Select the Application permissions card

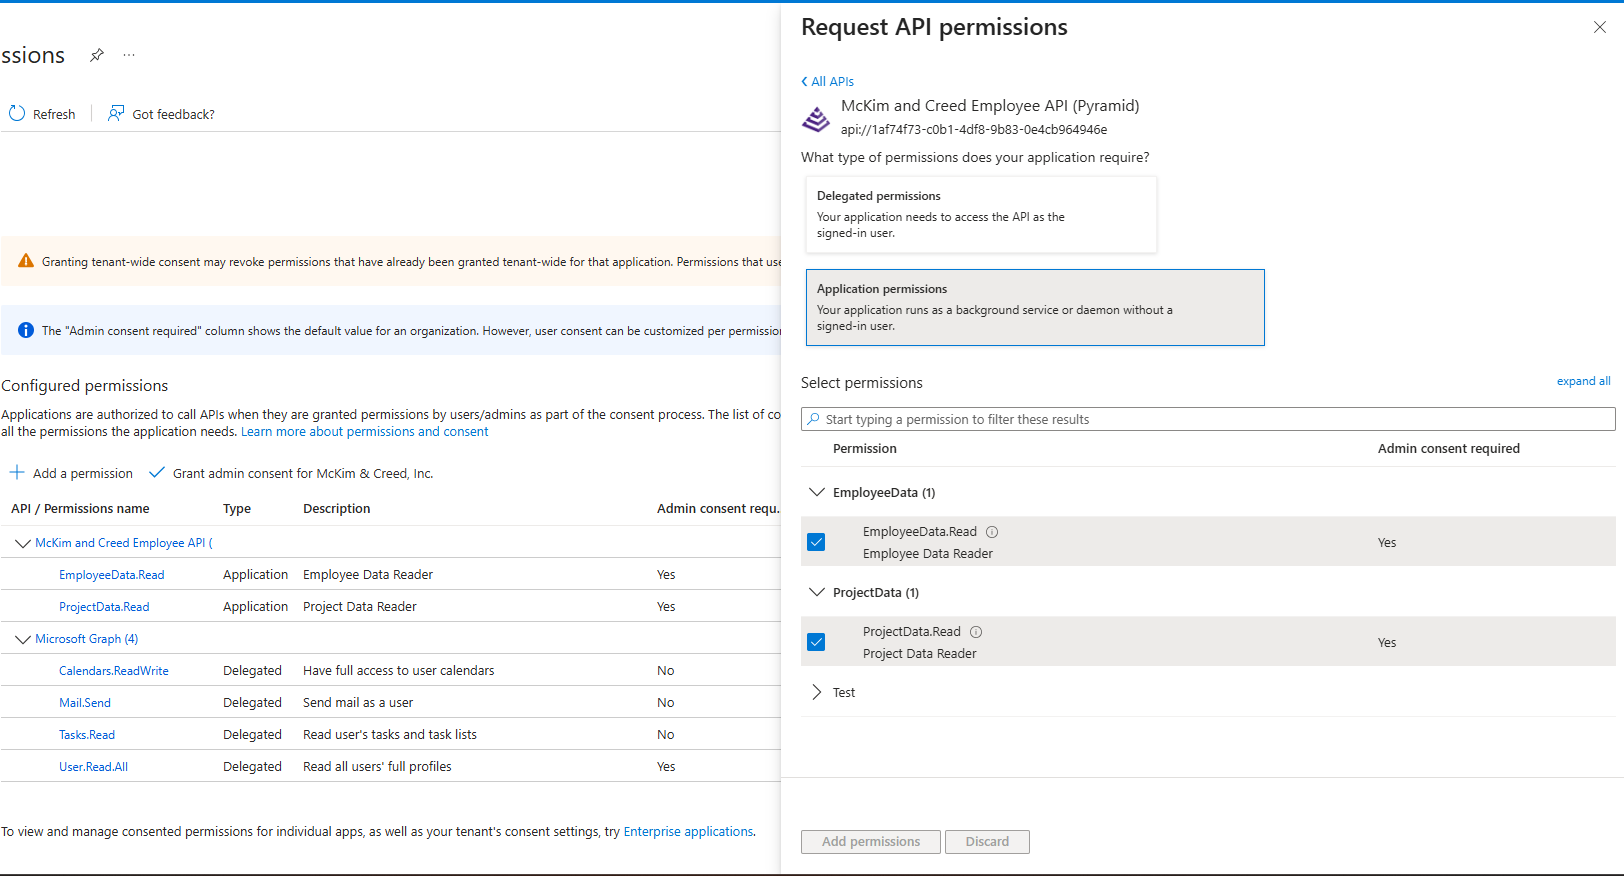pyautogui.click(x=1035, y=307)
